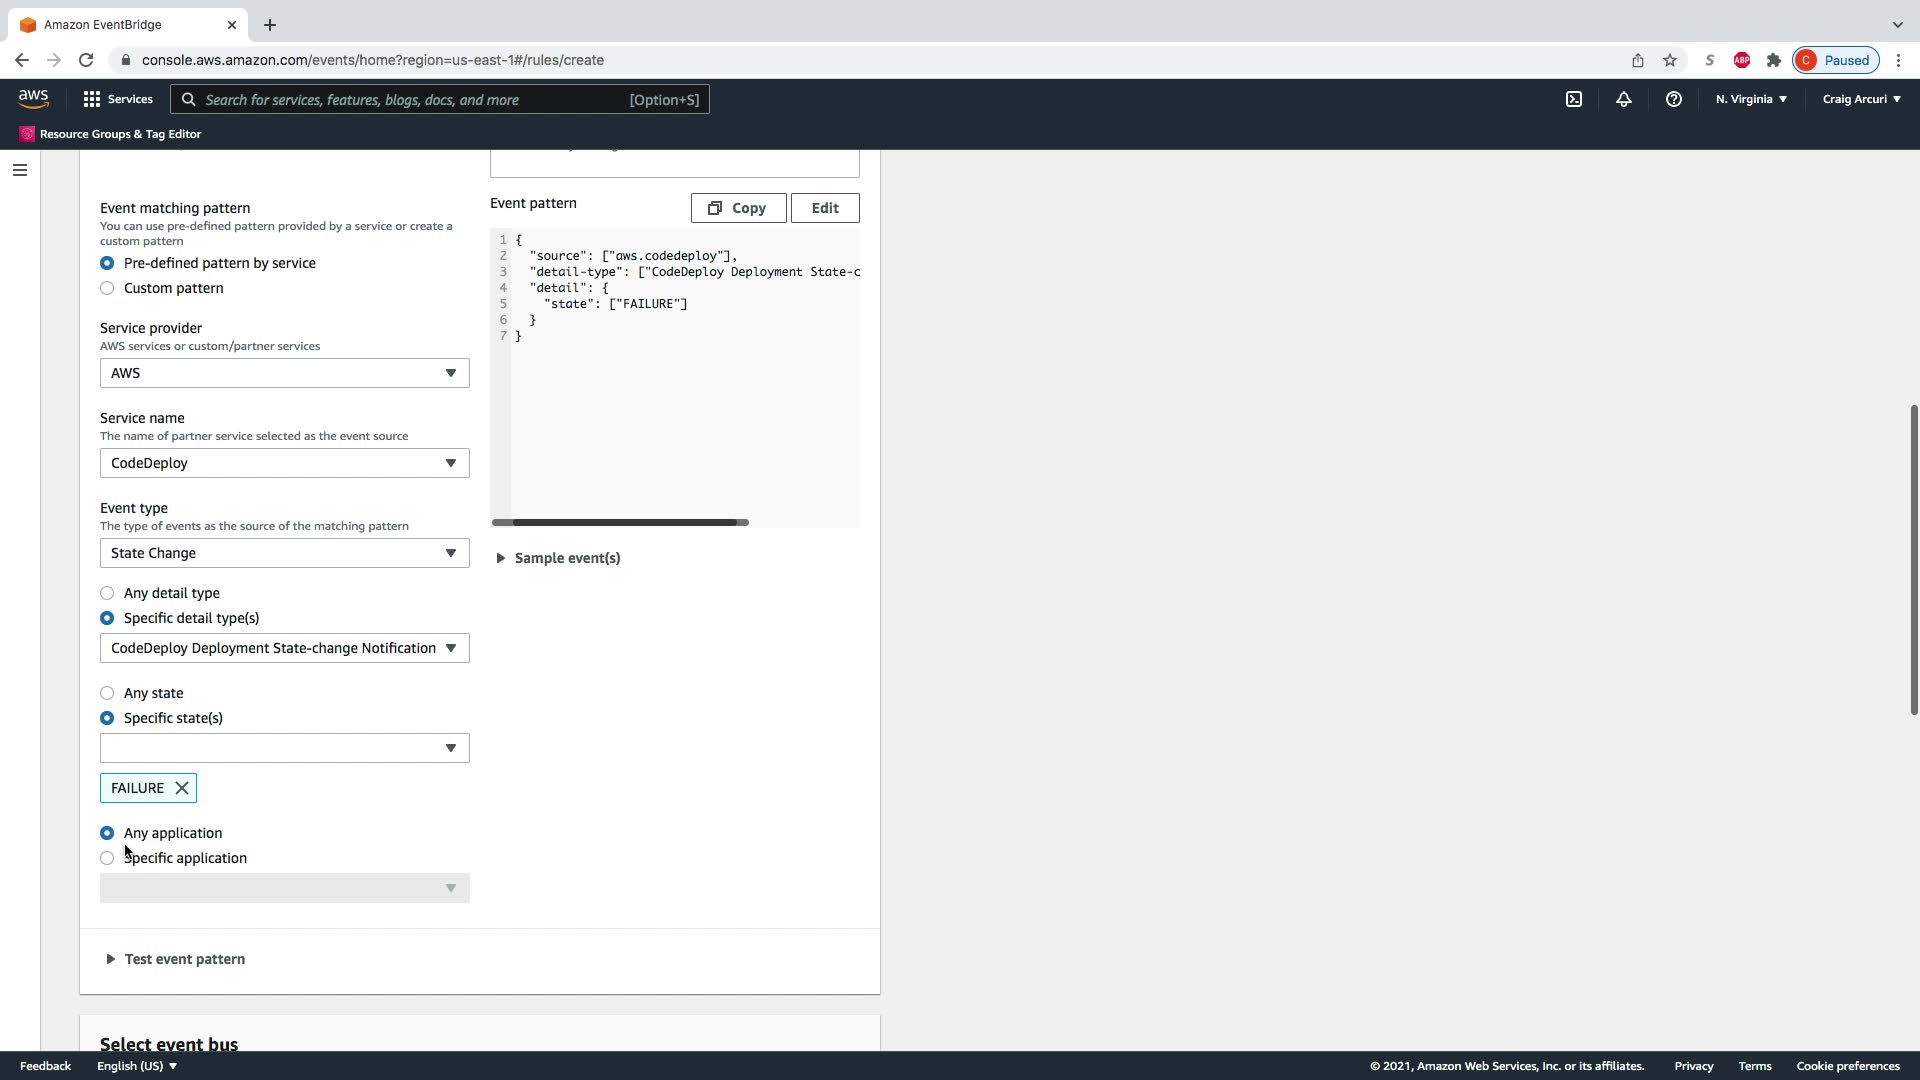Bookmark page with star icon
This screenshot has height=1080, width=1920.
coord(1669,60)
